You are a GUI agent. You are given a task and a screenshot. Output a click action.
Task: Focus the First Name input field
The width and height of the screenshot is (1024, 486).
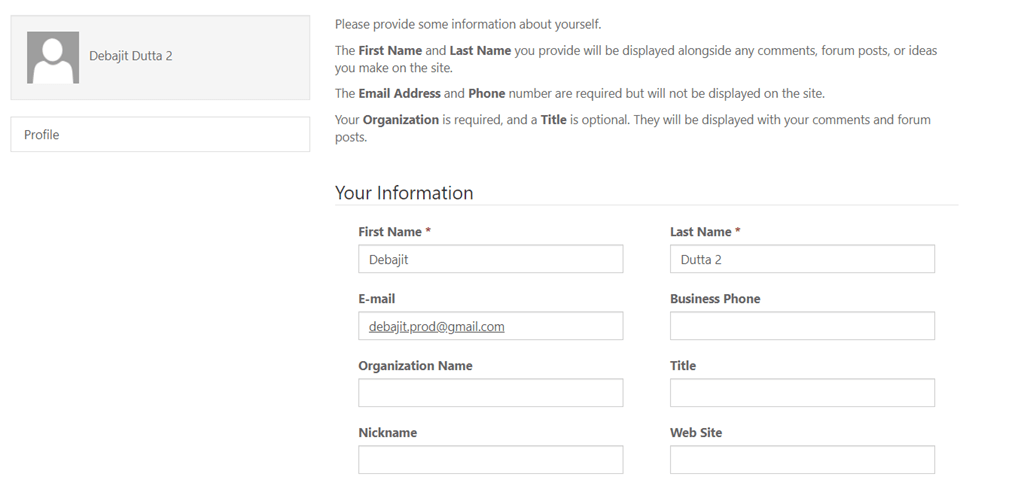click(490, 259)
